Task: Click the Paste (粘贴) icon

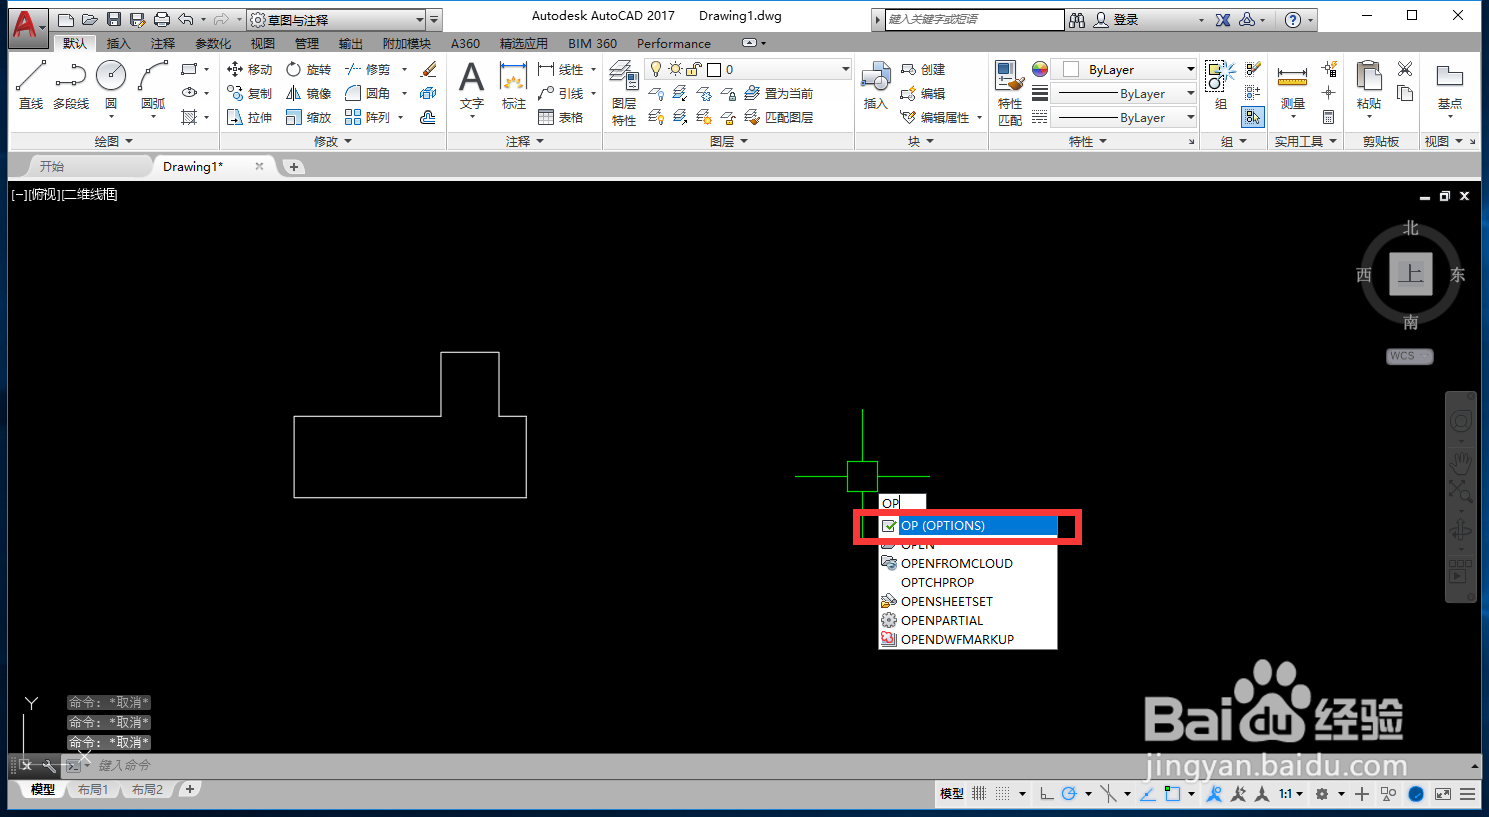Action: click(x=1369, y=84)
